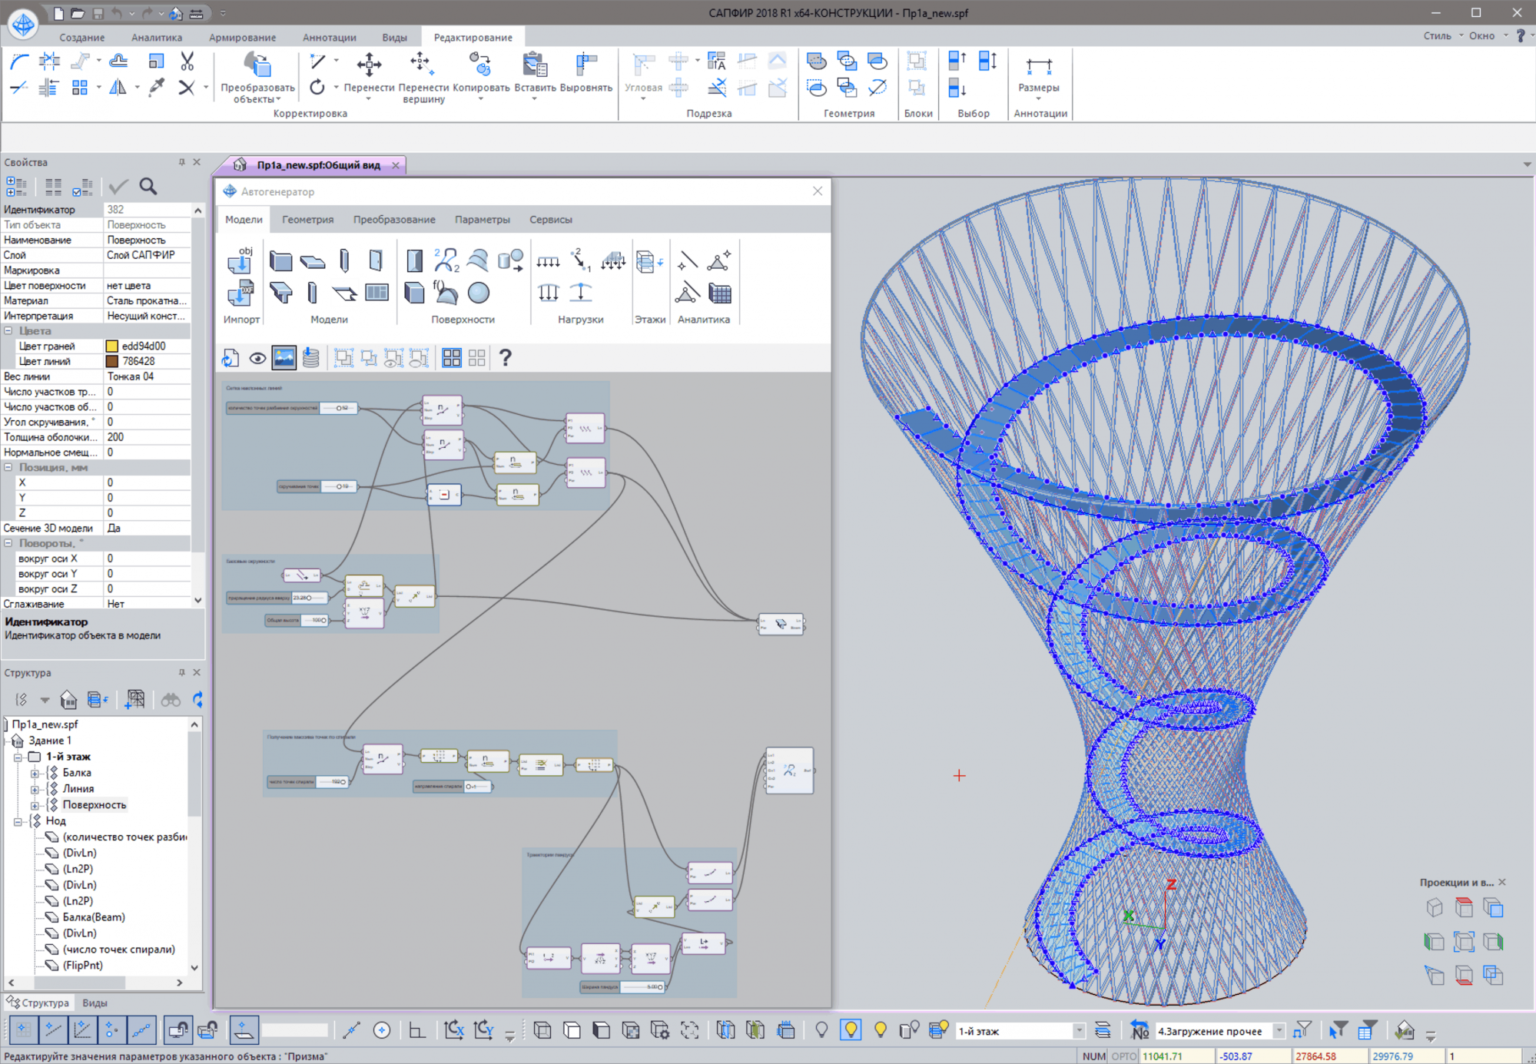Click the binoculars search icon in Структура panel
The image size is (1536, 1064).
[170, 699]
